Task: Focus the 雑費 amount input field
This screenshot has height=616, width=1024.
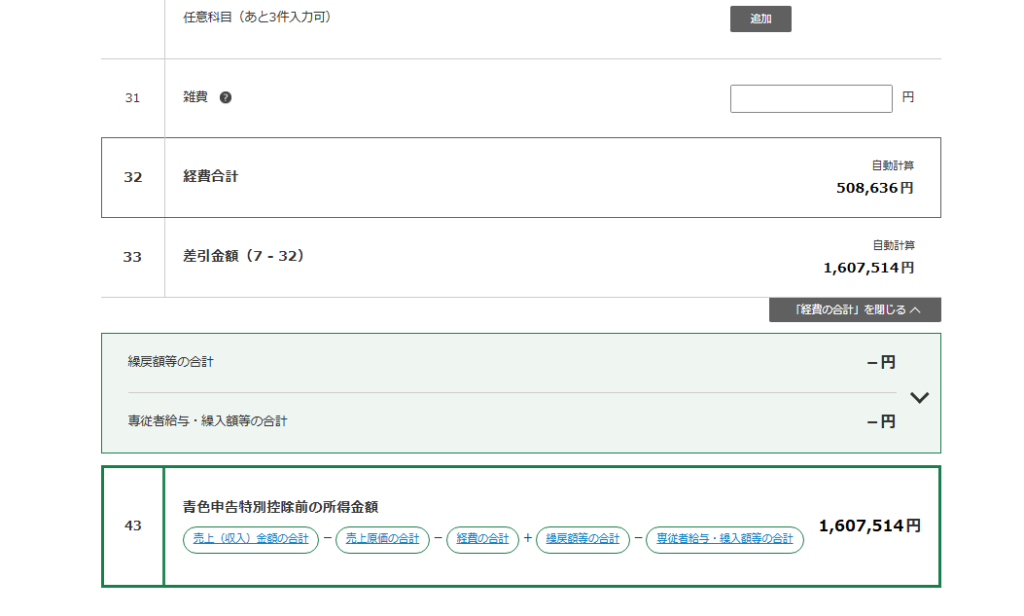Action: (x=811, y=99)
